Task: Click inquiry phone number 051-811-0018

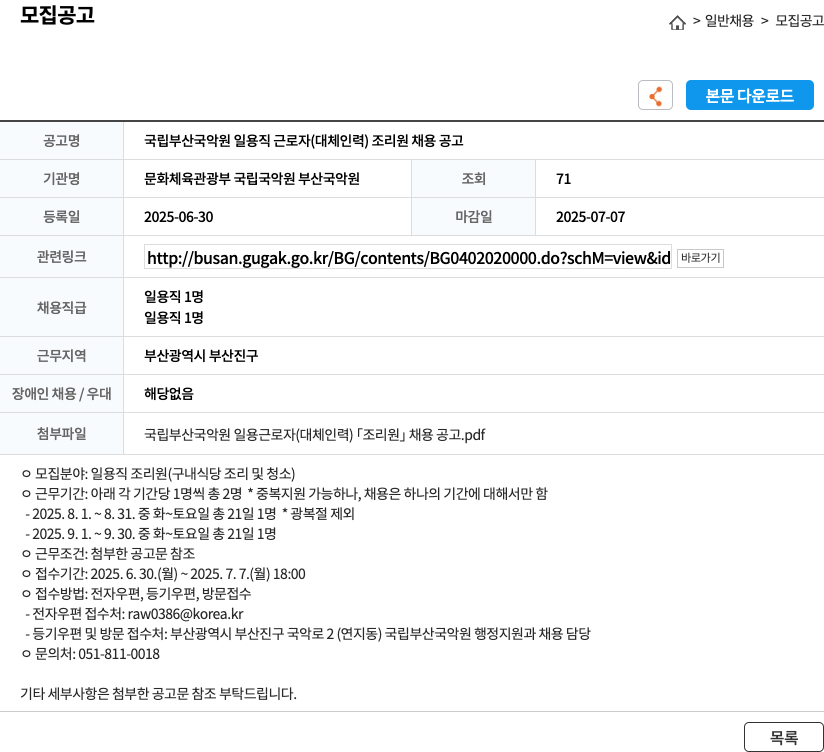Action: 119,654
